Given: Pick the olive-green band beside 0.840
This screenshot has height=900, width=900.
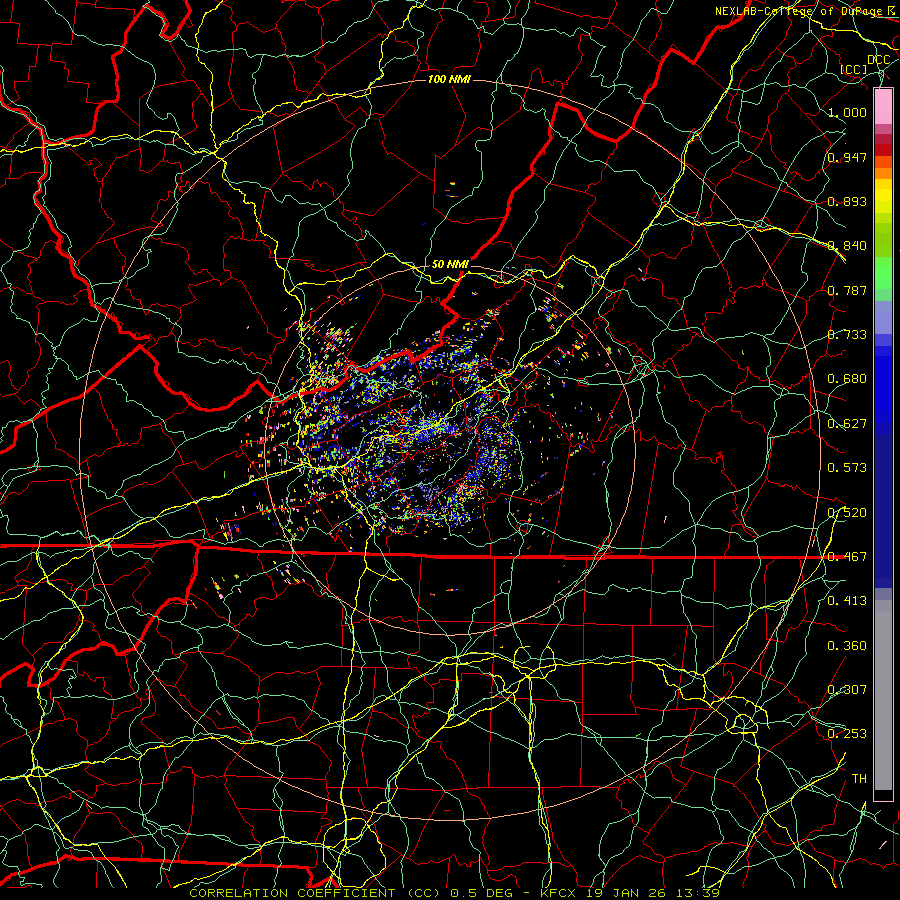Looking at the screenshot, I should coord(883,240).
